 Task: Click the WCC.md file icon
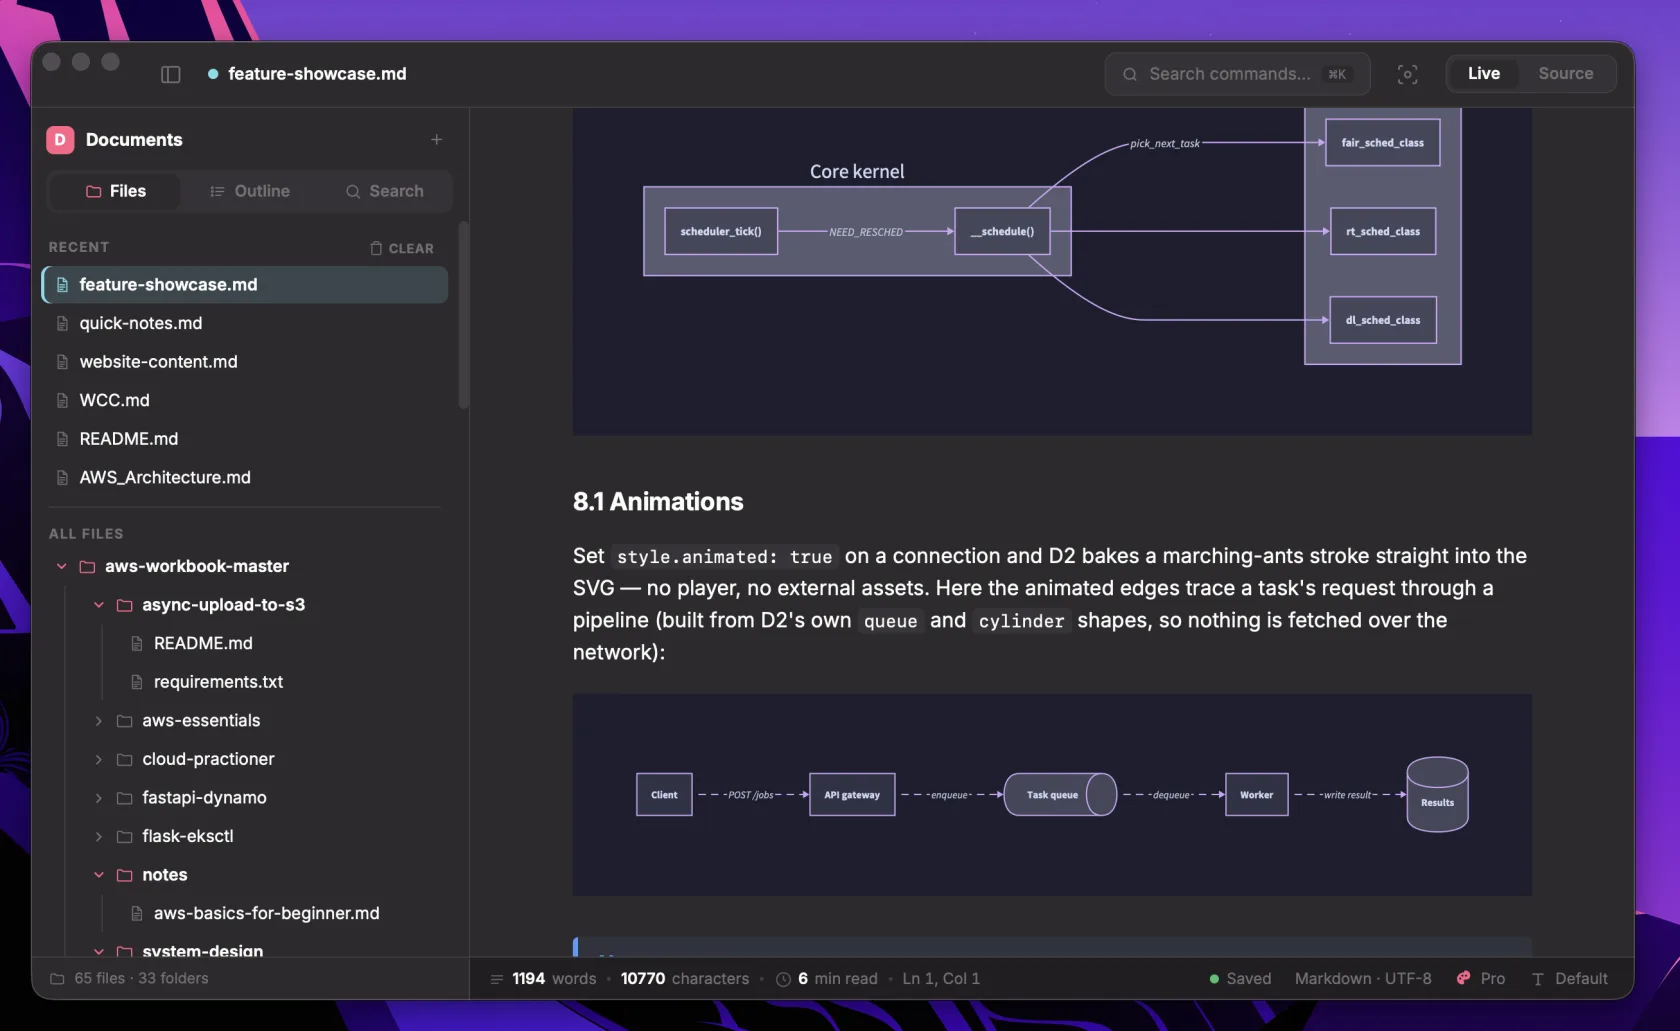point(62,400)
